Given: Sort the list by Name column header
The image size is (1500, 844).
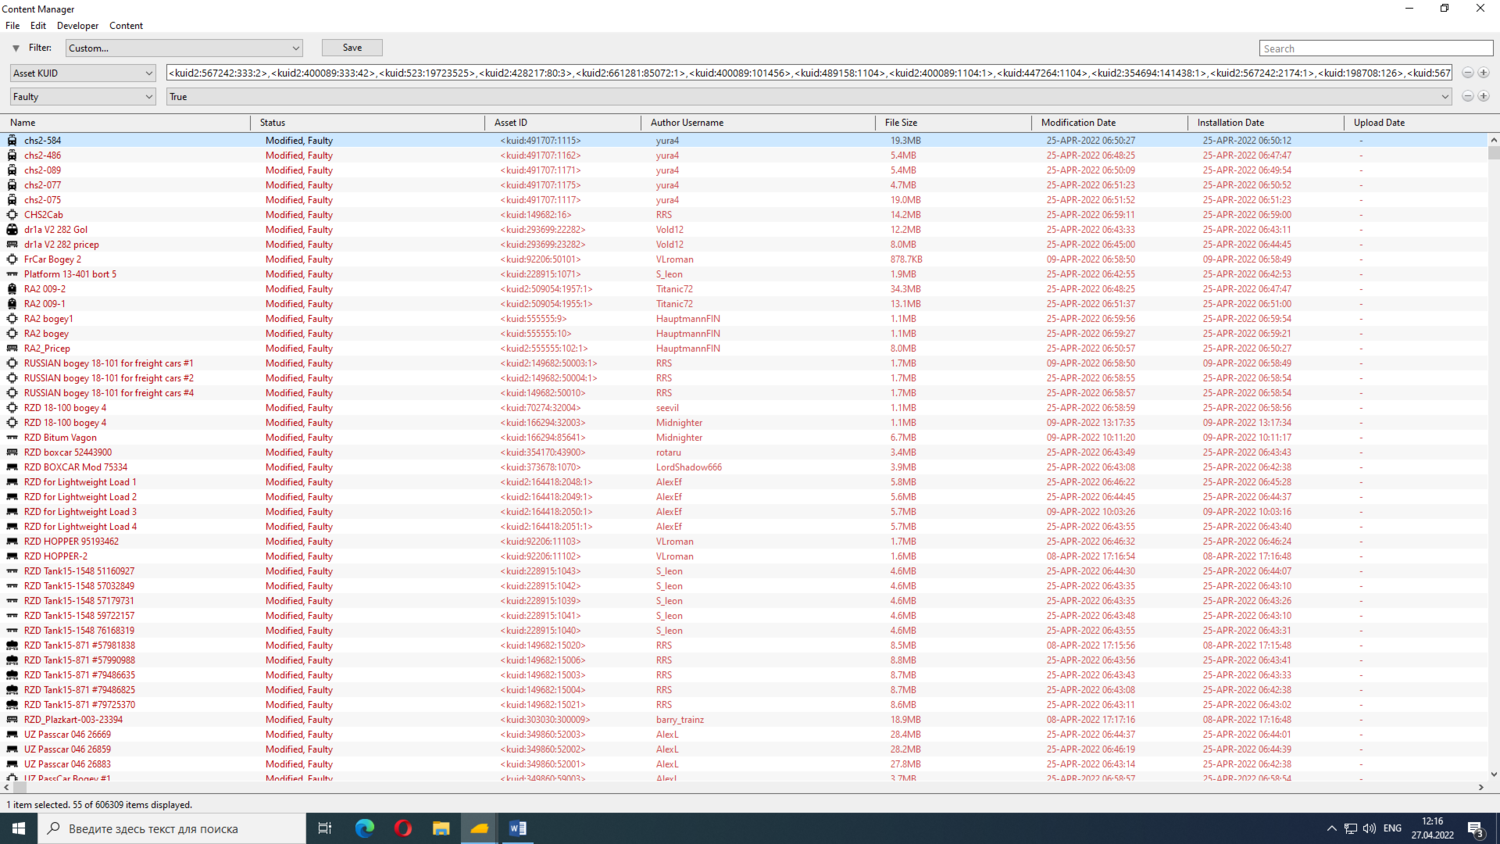Looking at the screenshot, I should 126,123.
